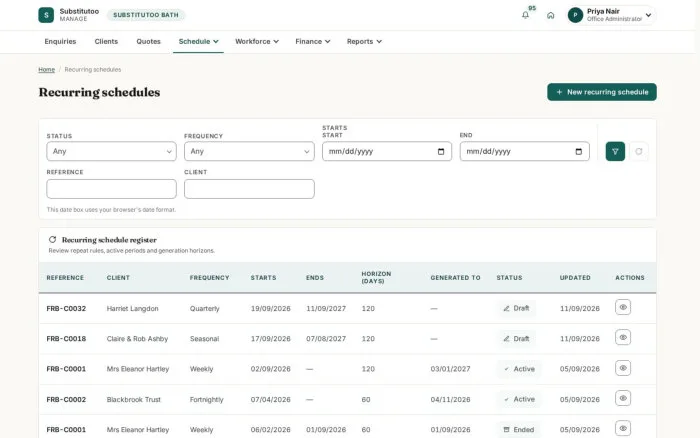Focus the Reference filter field
Viewport: 700px width, 438px height.
coord(111,189)
